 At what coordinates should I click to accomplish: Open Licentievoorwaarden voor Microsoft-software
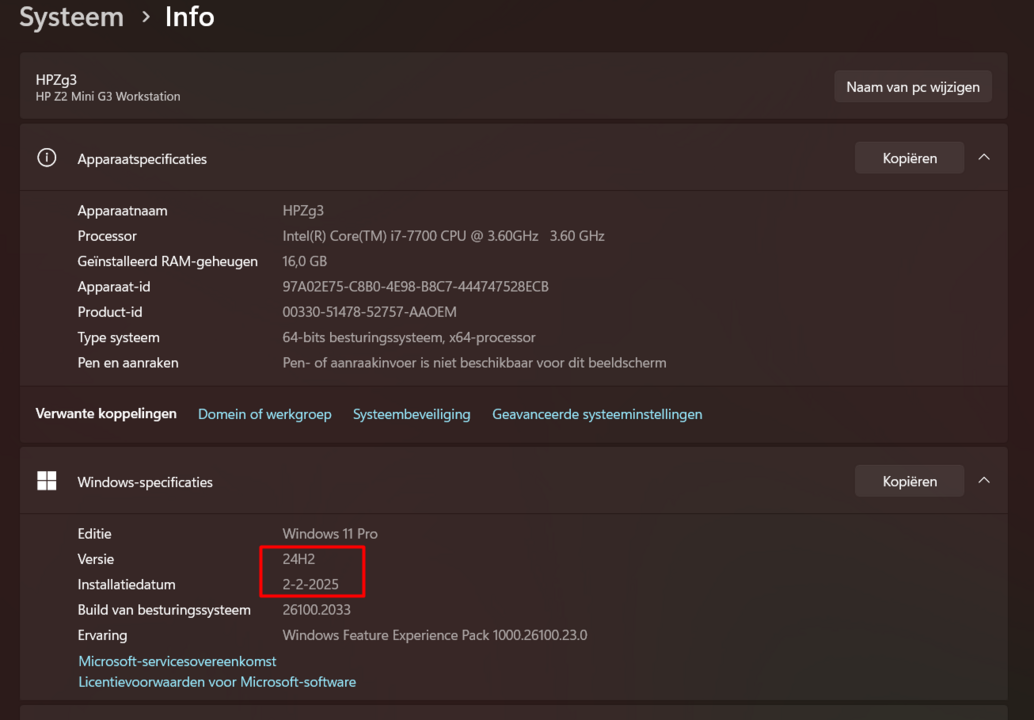coord(216,681)
